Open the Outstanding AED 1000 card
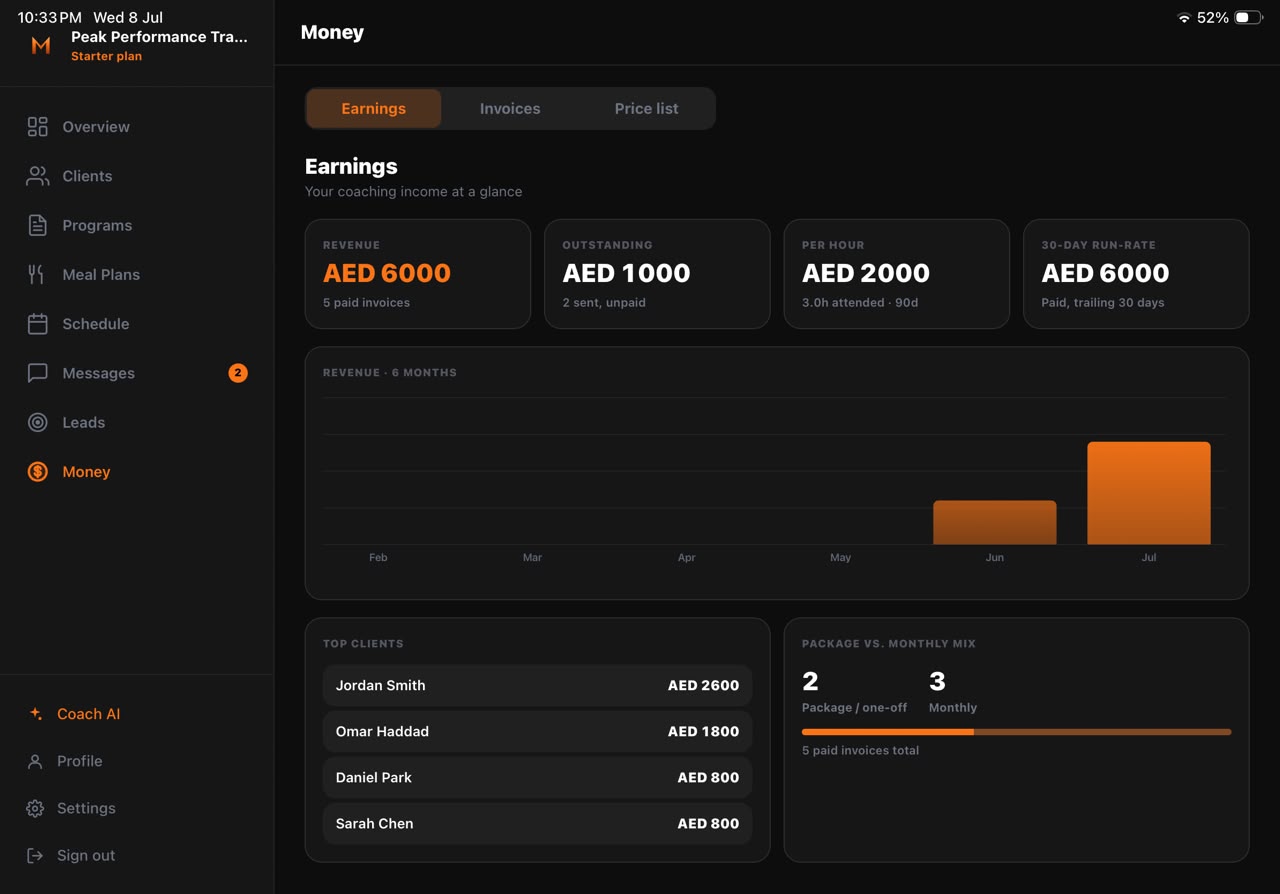 [x=657, y=274]
